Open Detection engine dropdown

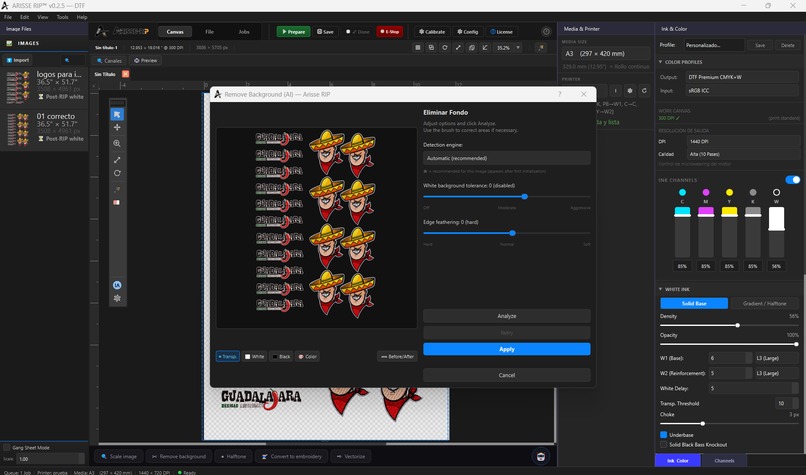(x=506, y=158)
